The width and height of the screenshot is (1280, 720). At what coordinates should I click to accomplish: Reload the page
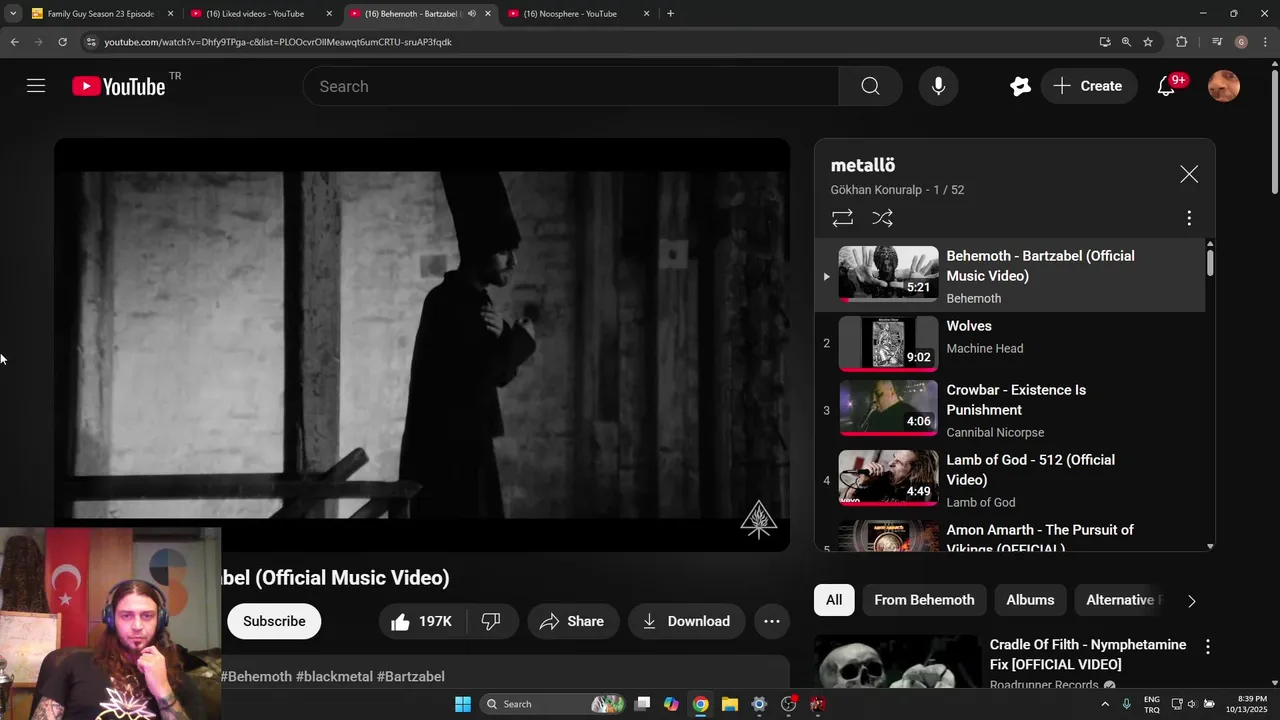tap(62, 42)
